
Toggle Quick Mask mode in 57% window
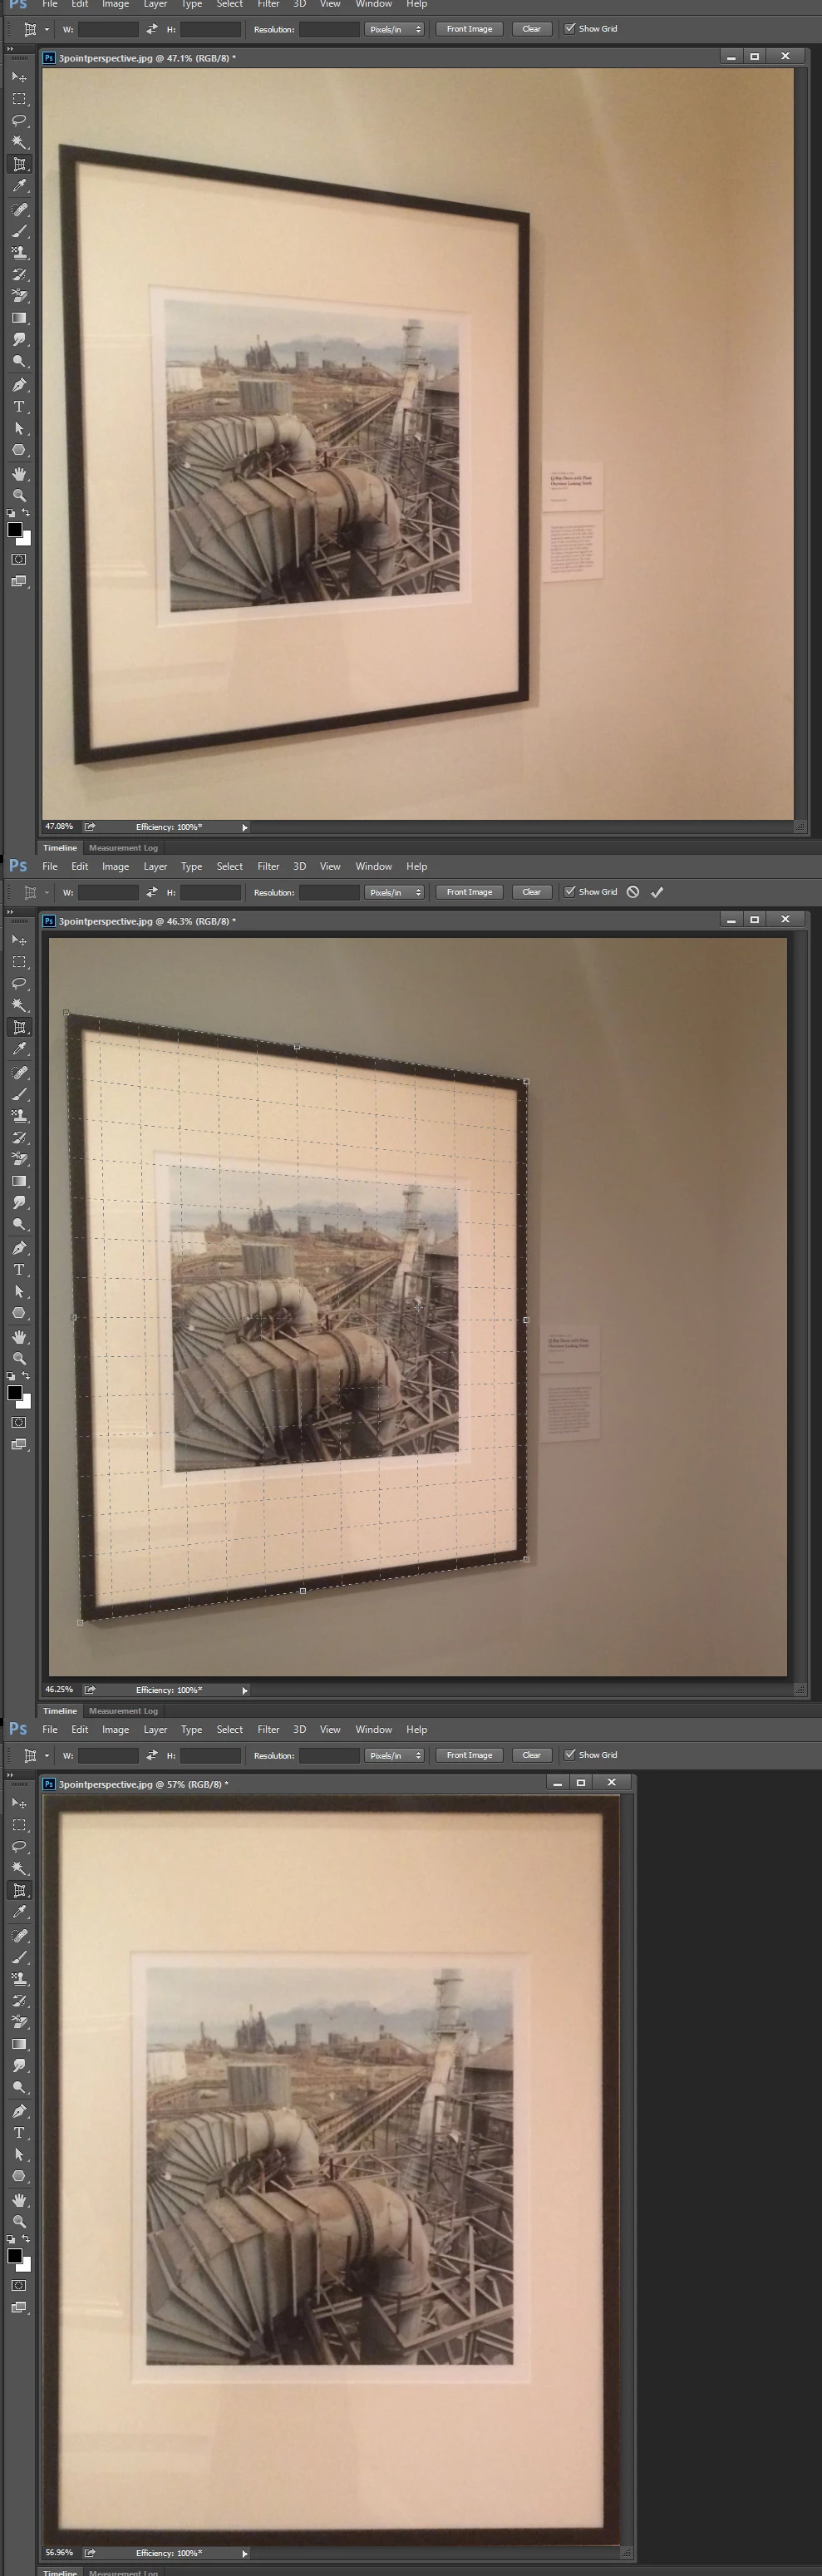coord(19,2286)
